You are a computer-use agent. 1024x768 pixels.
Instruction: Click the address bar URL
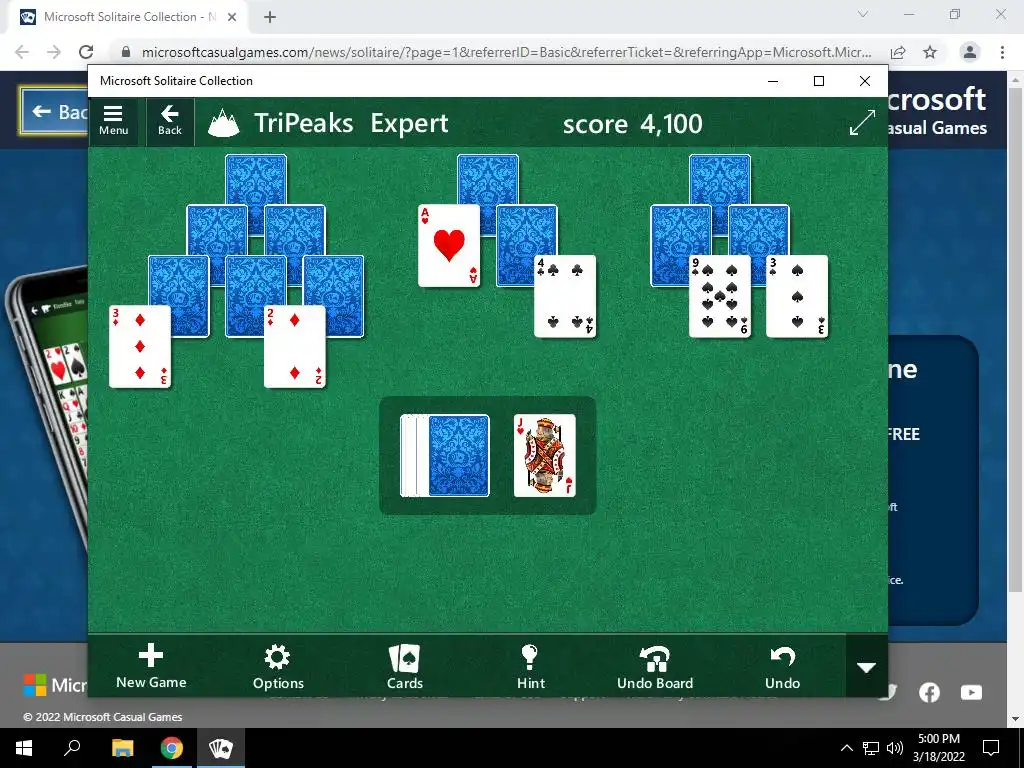[x=506, y=52]
